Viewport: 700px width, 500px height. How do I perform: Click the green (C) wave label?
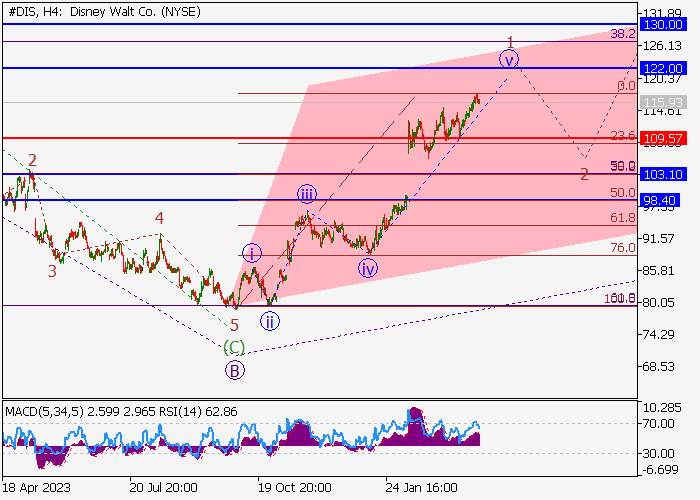tap(234, 346)
